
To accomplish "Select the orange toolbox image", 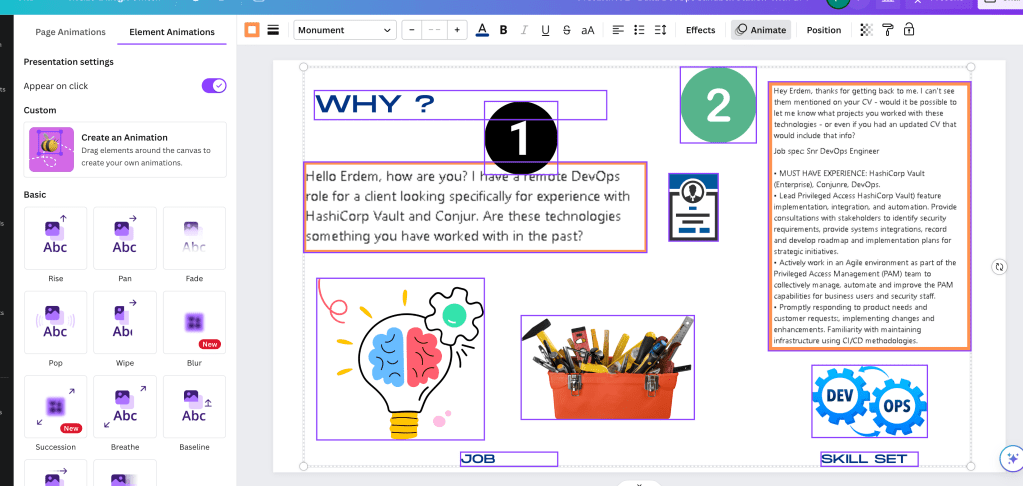I will click(607, 367).
